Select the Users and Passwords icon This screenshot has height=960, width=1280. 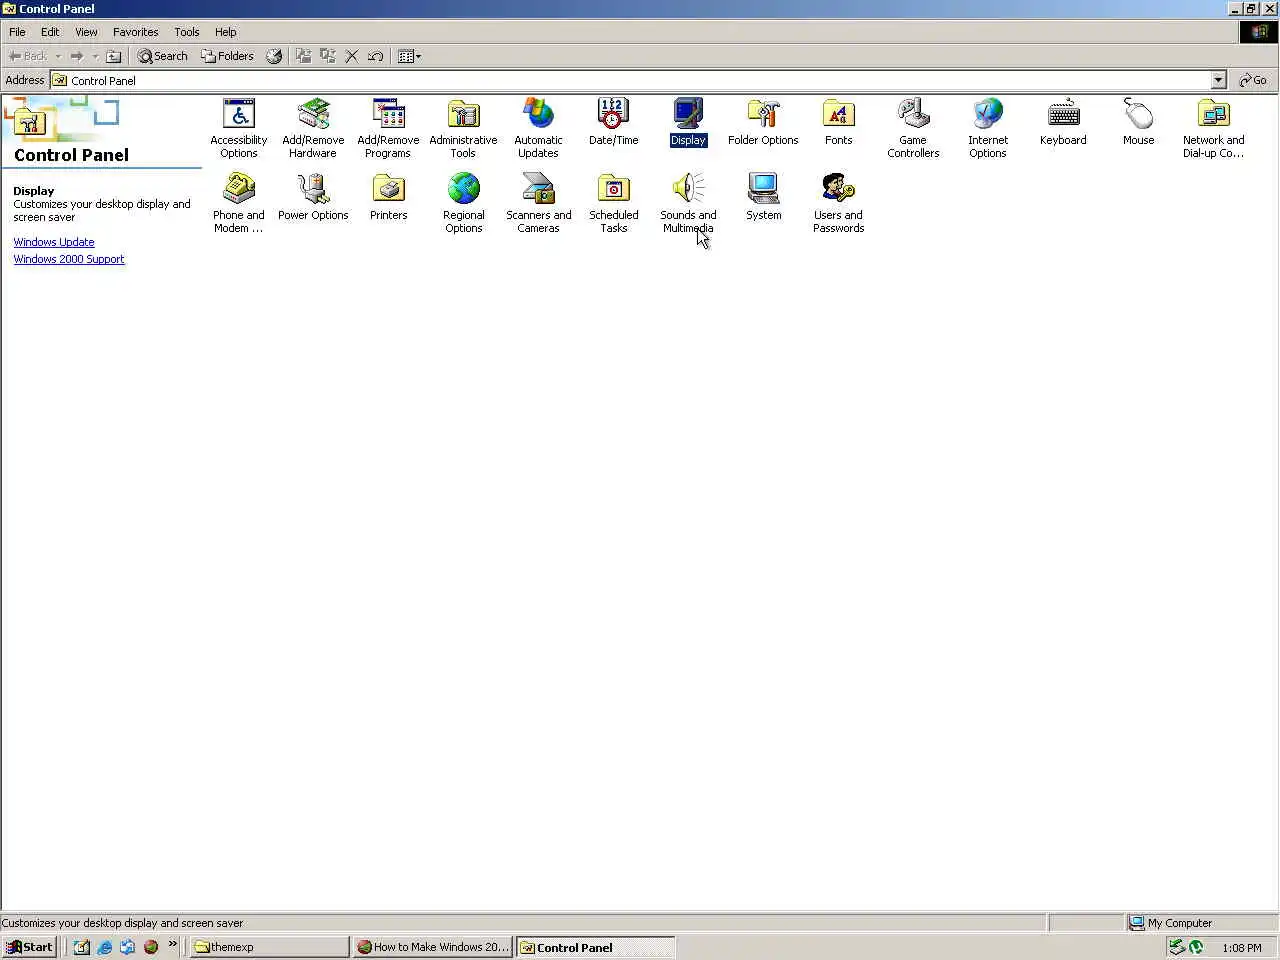[x=838, y=203]
